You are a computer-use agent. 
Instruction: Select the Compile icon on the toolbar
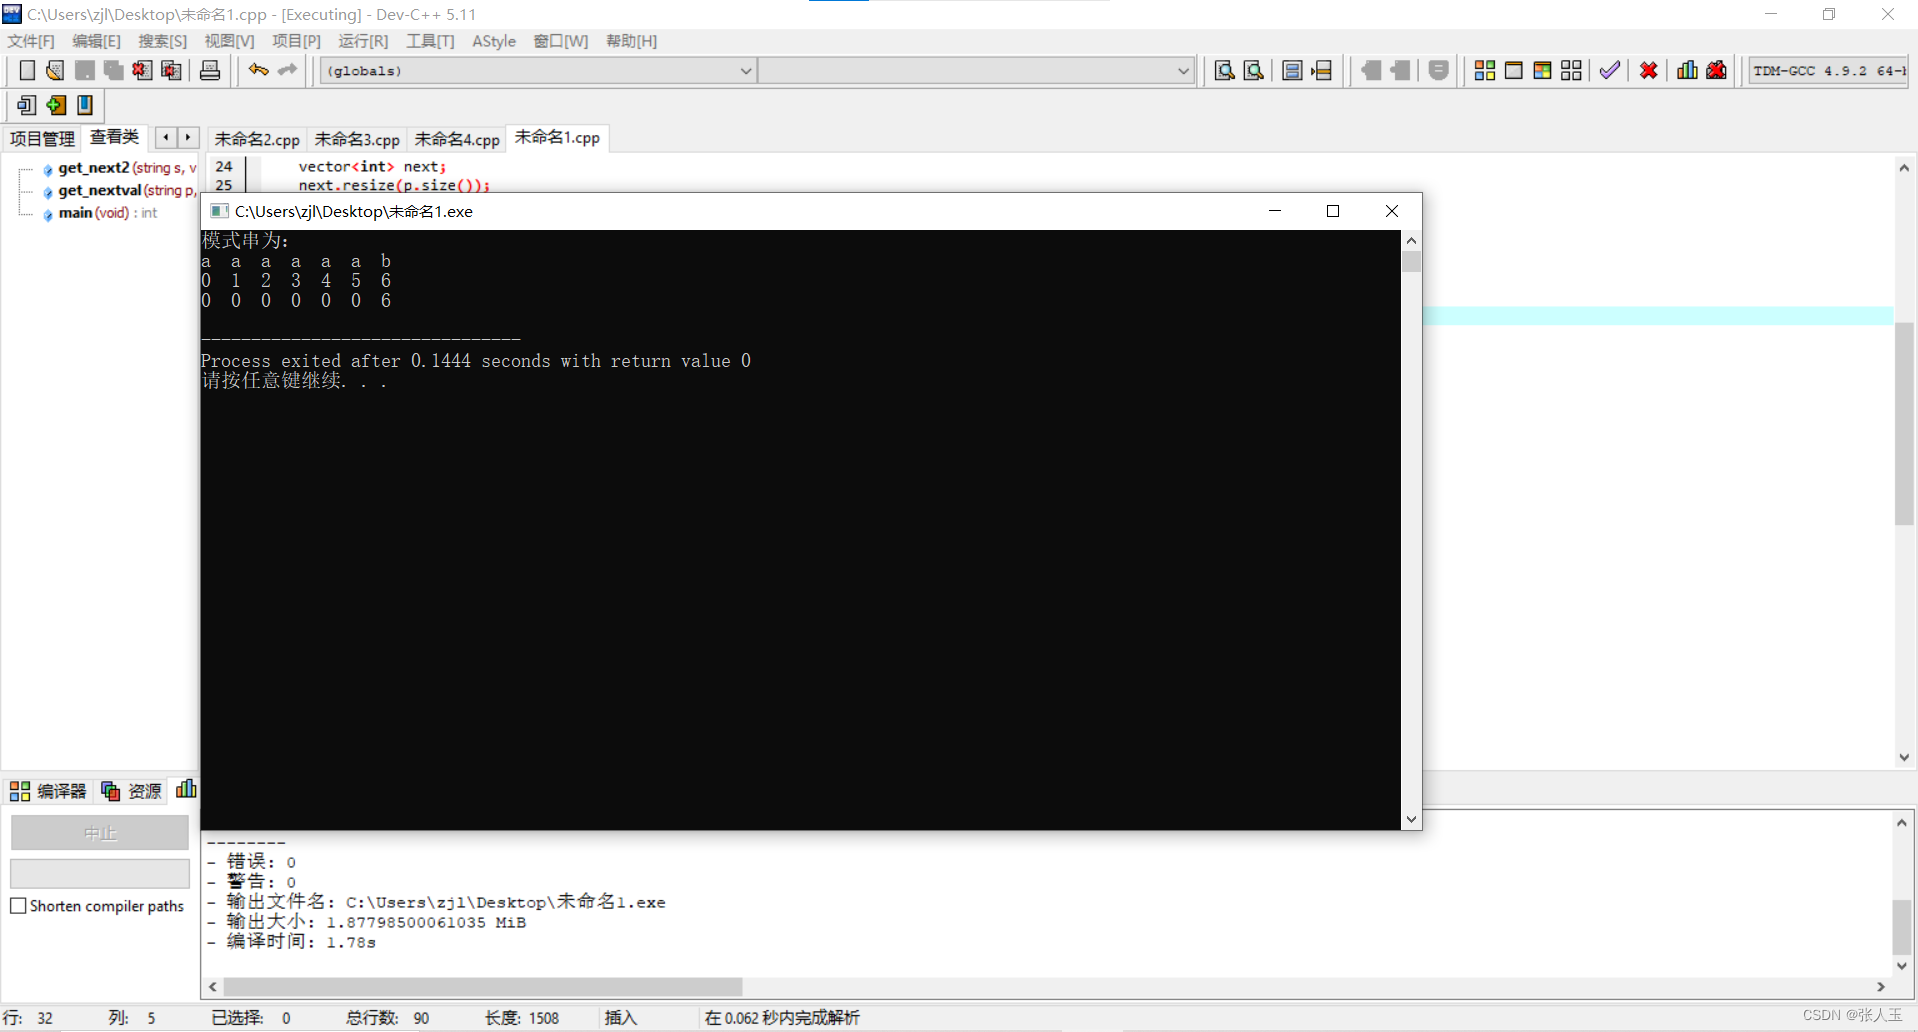point(1484,70)
